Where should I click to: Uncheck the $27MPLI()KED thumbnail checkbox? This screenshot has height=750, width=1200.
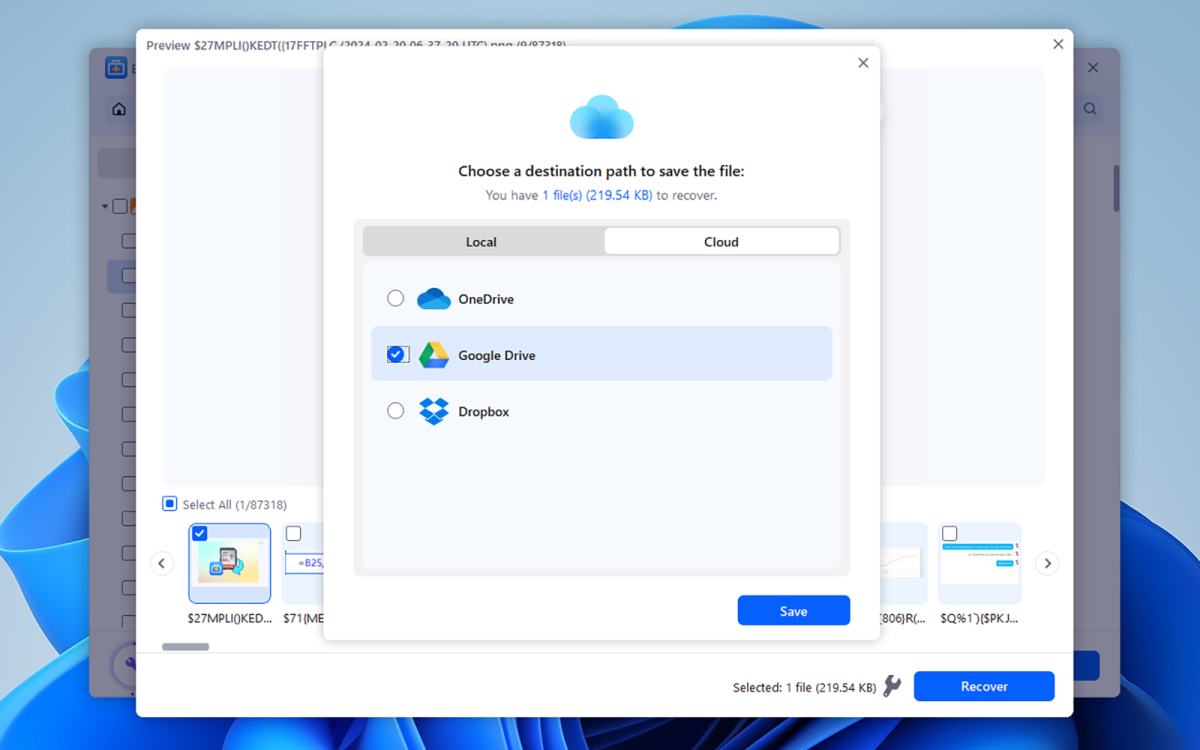[x=199, y=534]
